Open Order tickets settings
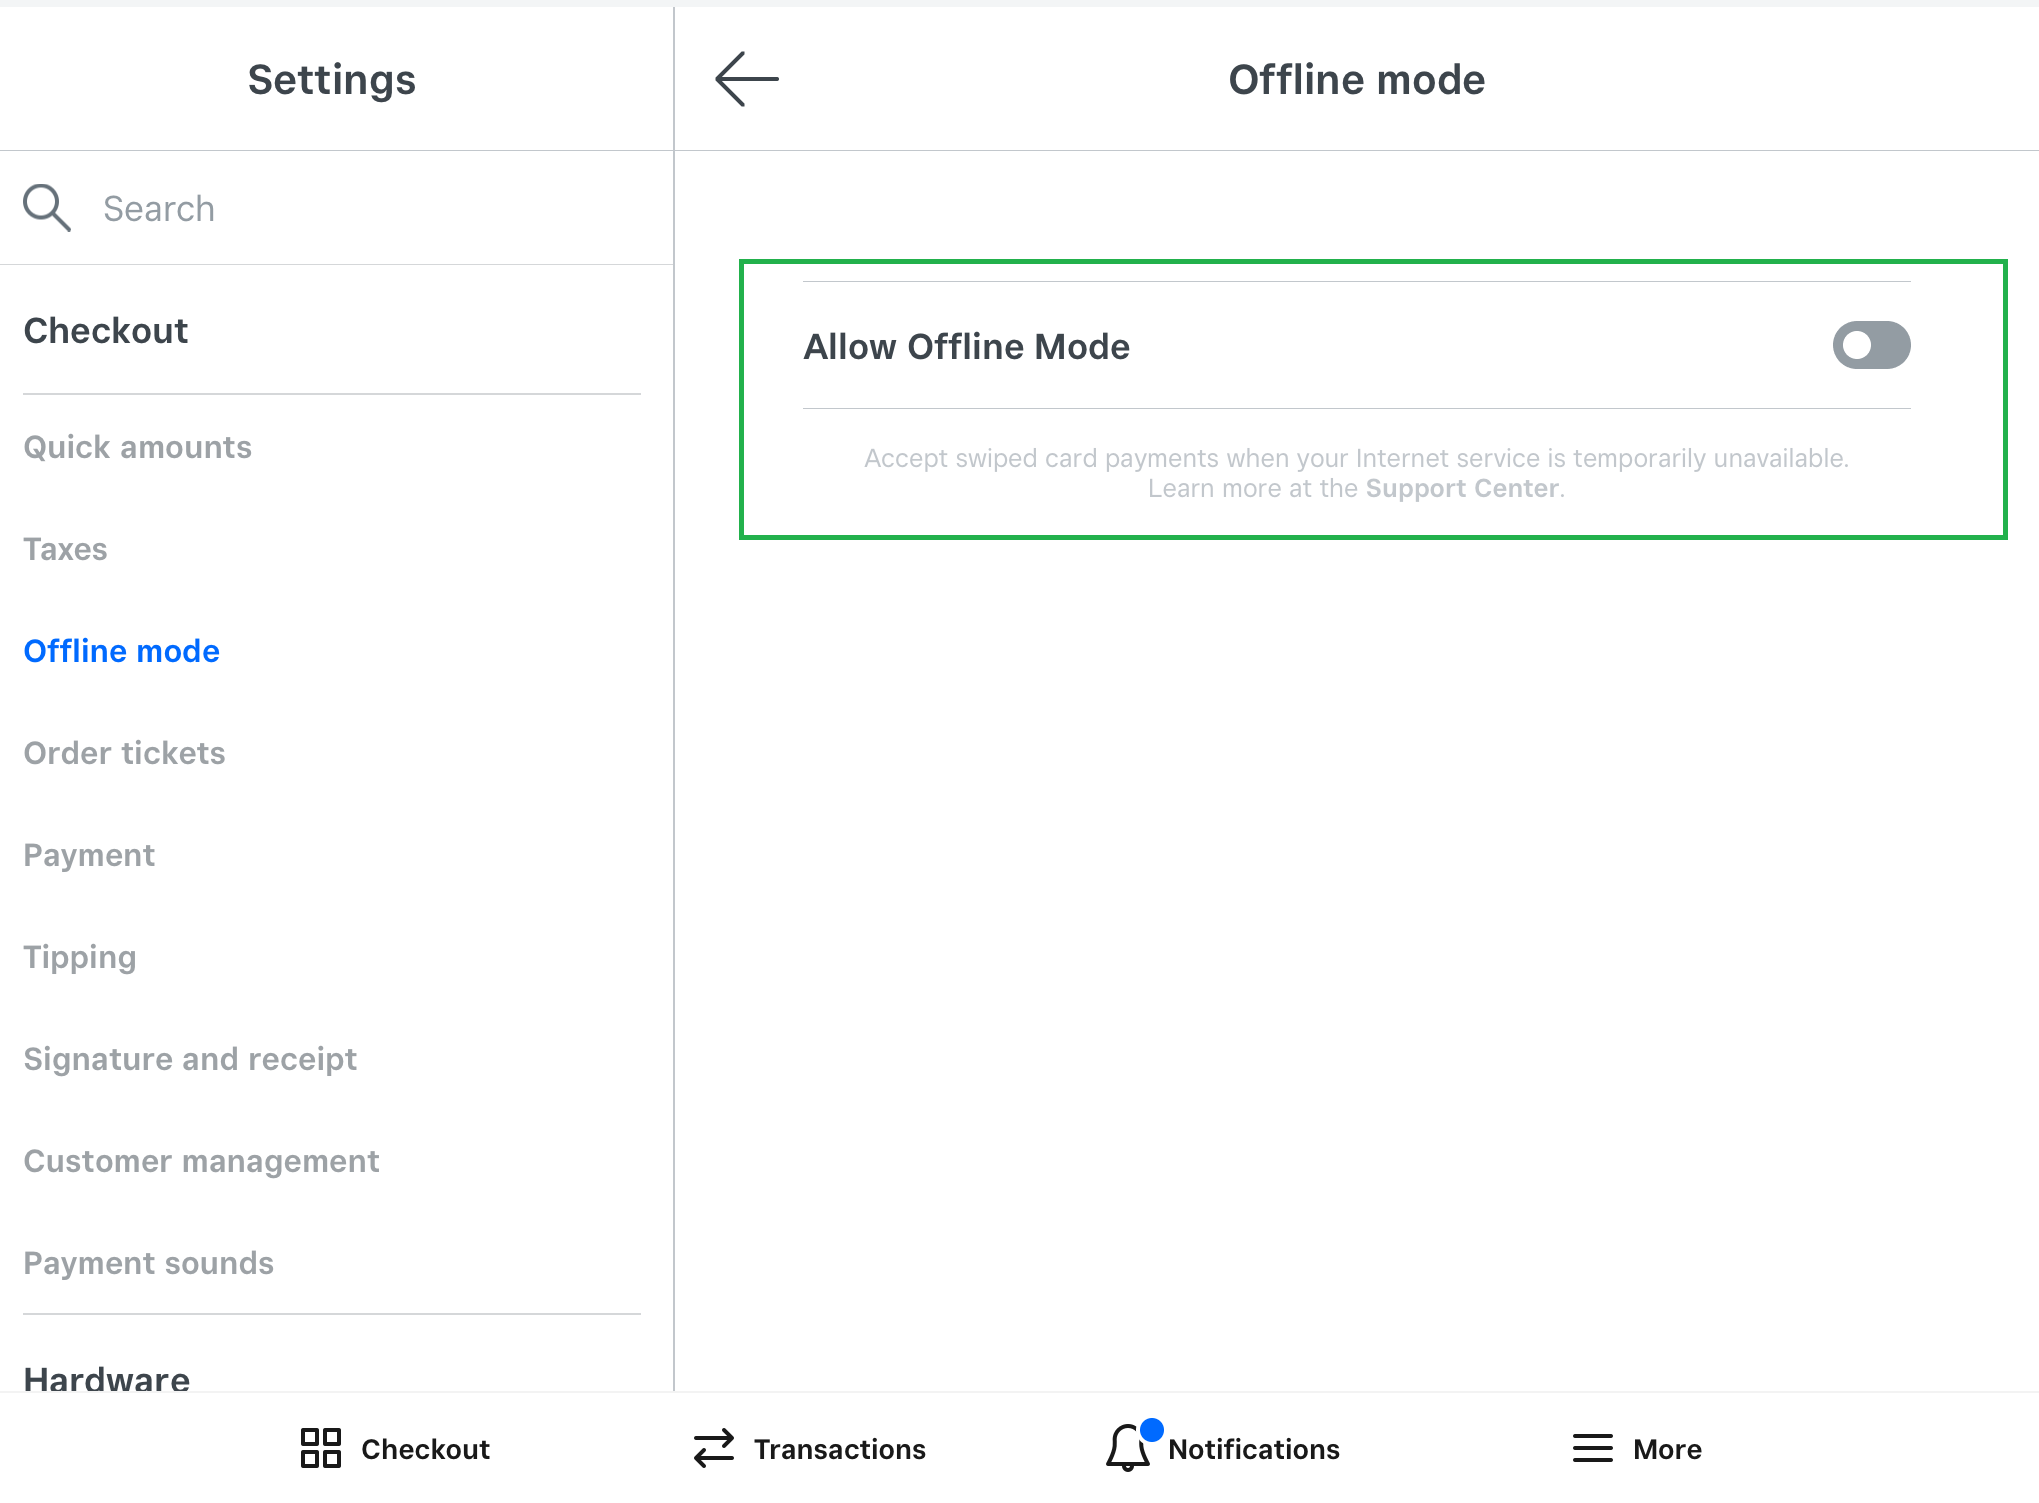This screenshot has height=1503, width=2039. (125, 753)
